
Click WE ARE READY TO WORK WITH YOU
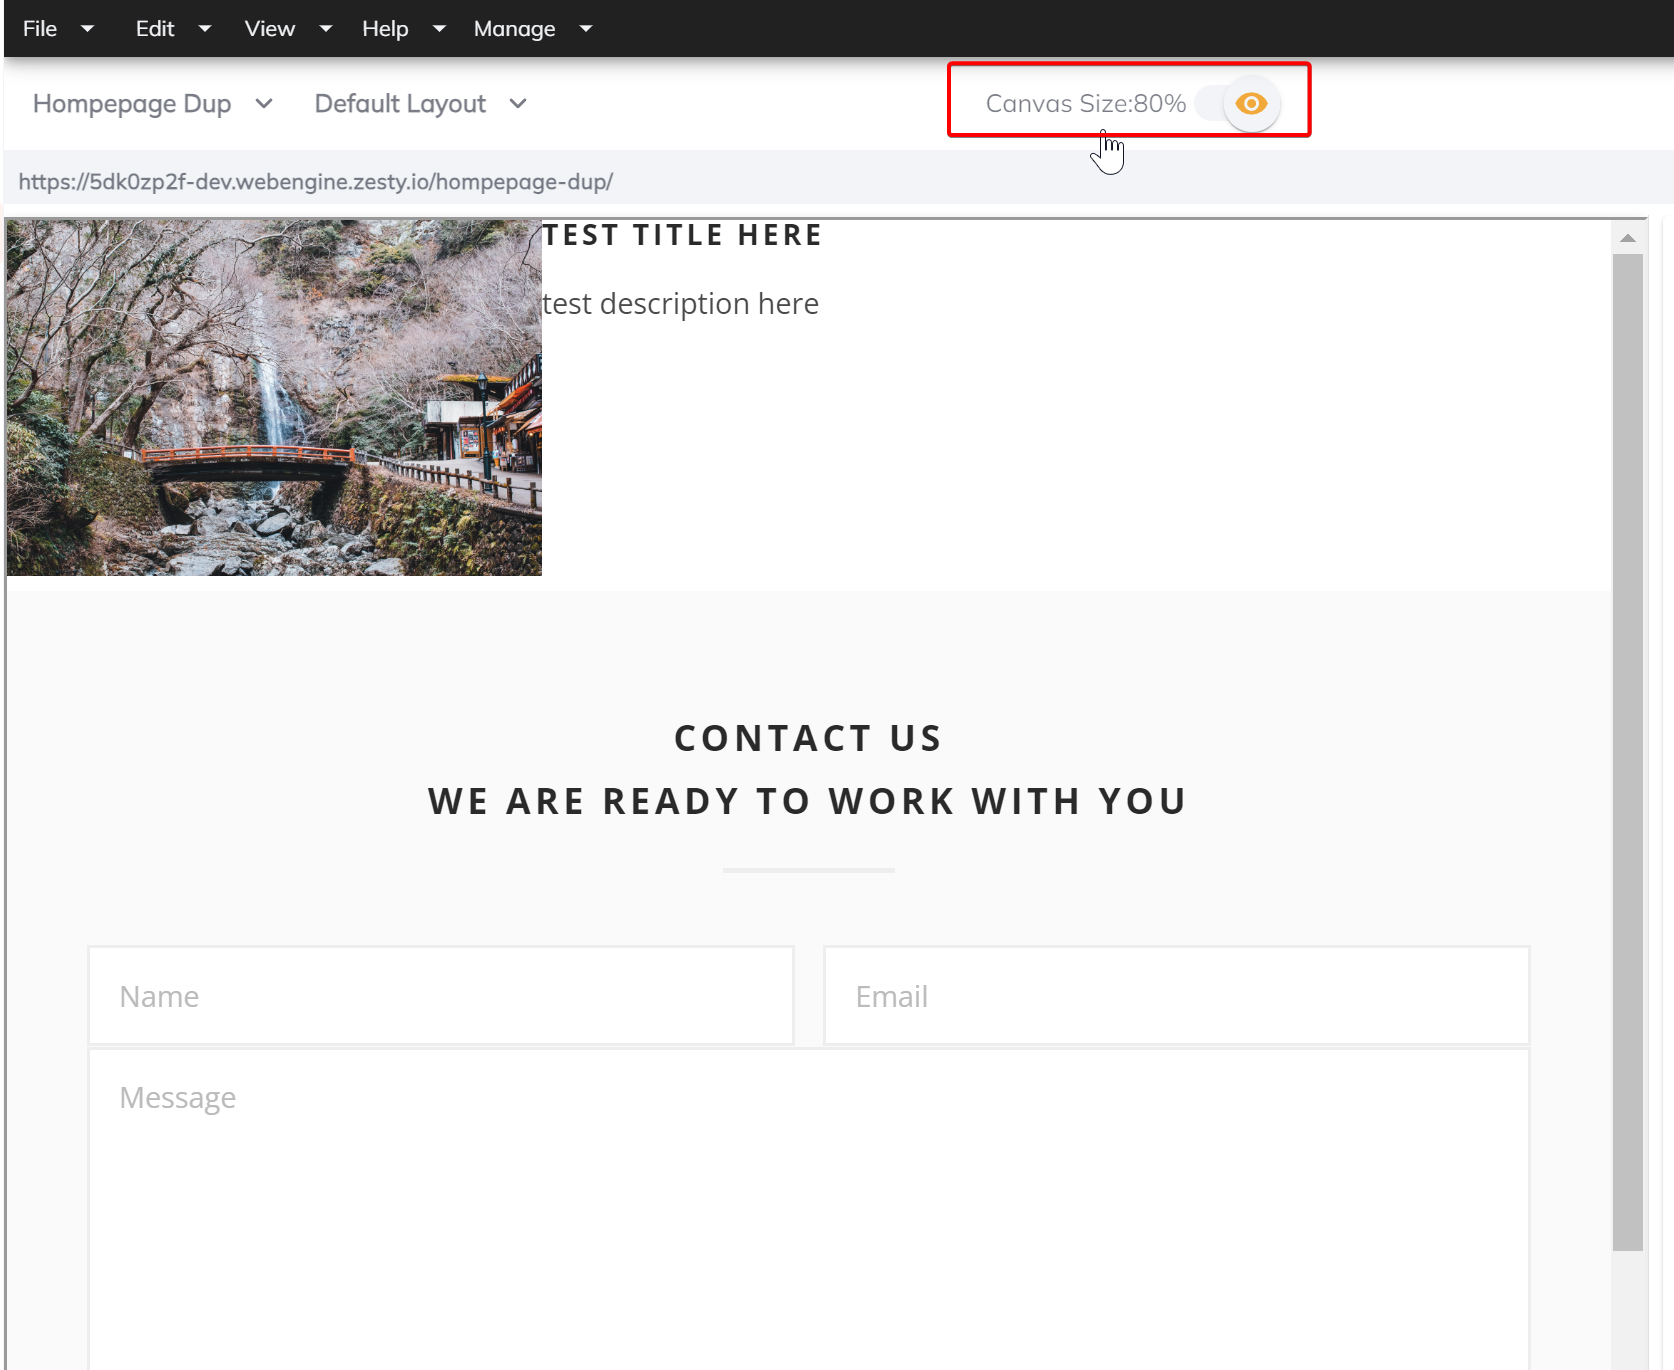pos(808,801)
